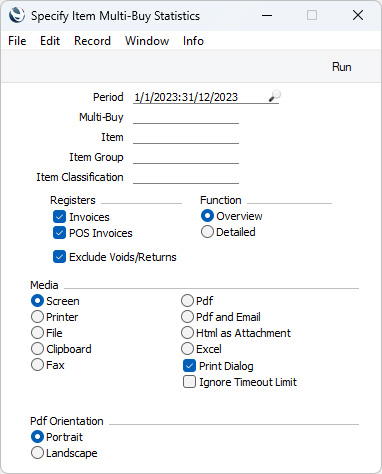
Task: Click the Item Group input field
Action: (186, 157)
